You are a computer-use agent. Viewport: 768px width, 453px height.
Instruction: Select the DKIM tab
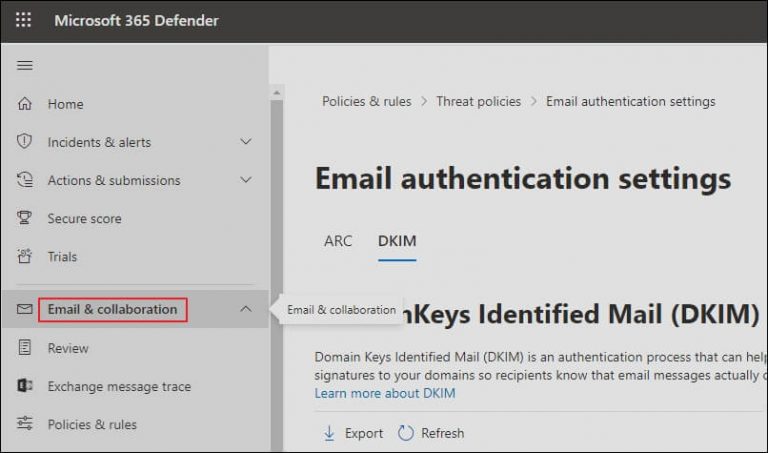pos(397,241)
